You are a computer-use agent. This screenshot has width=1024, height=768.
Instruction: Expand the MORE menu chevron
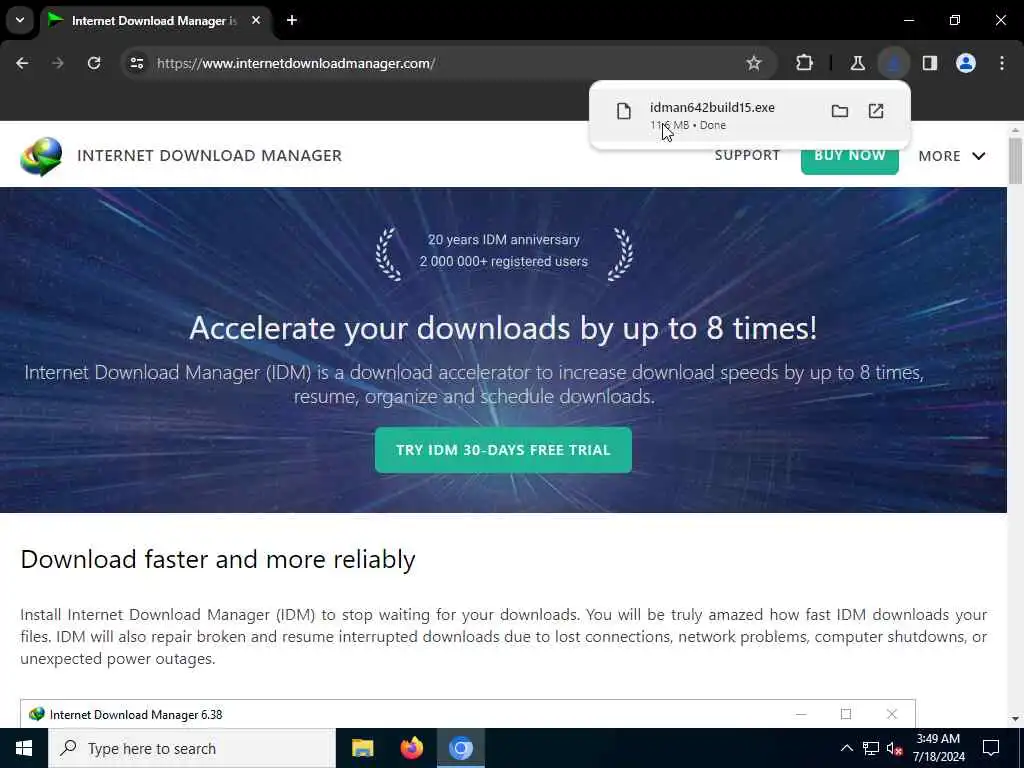coord(978,156)
